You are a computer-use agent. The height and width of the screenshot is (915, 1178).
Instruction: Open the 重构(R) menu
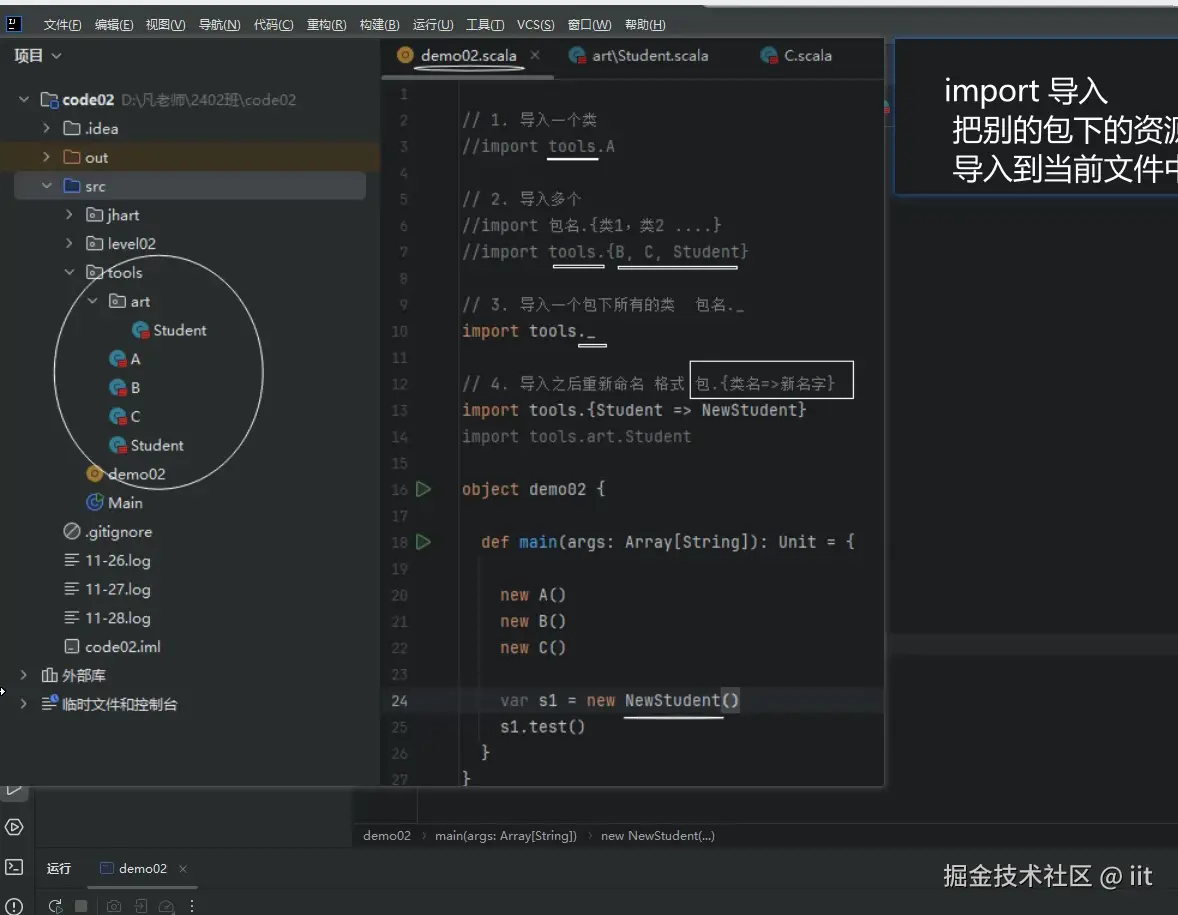[x=326, y=25]
